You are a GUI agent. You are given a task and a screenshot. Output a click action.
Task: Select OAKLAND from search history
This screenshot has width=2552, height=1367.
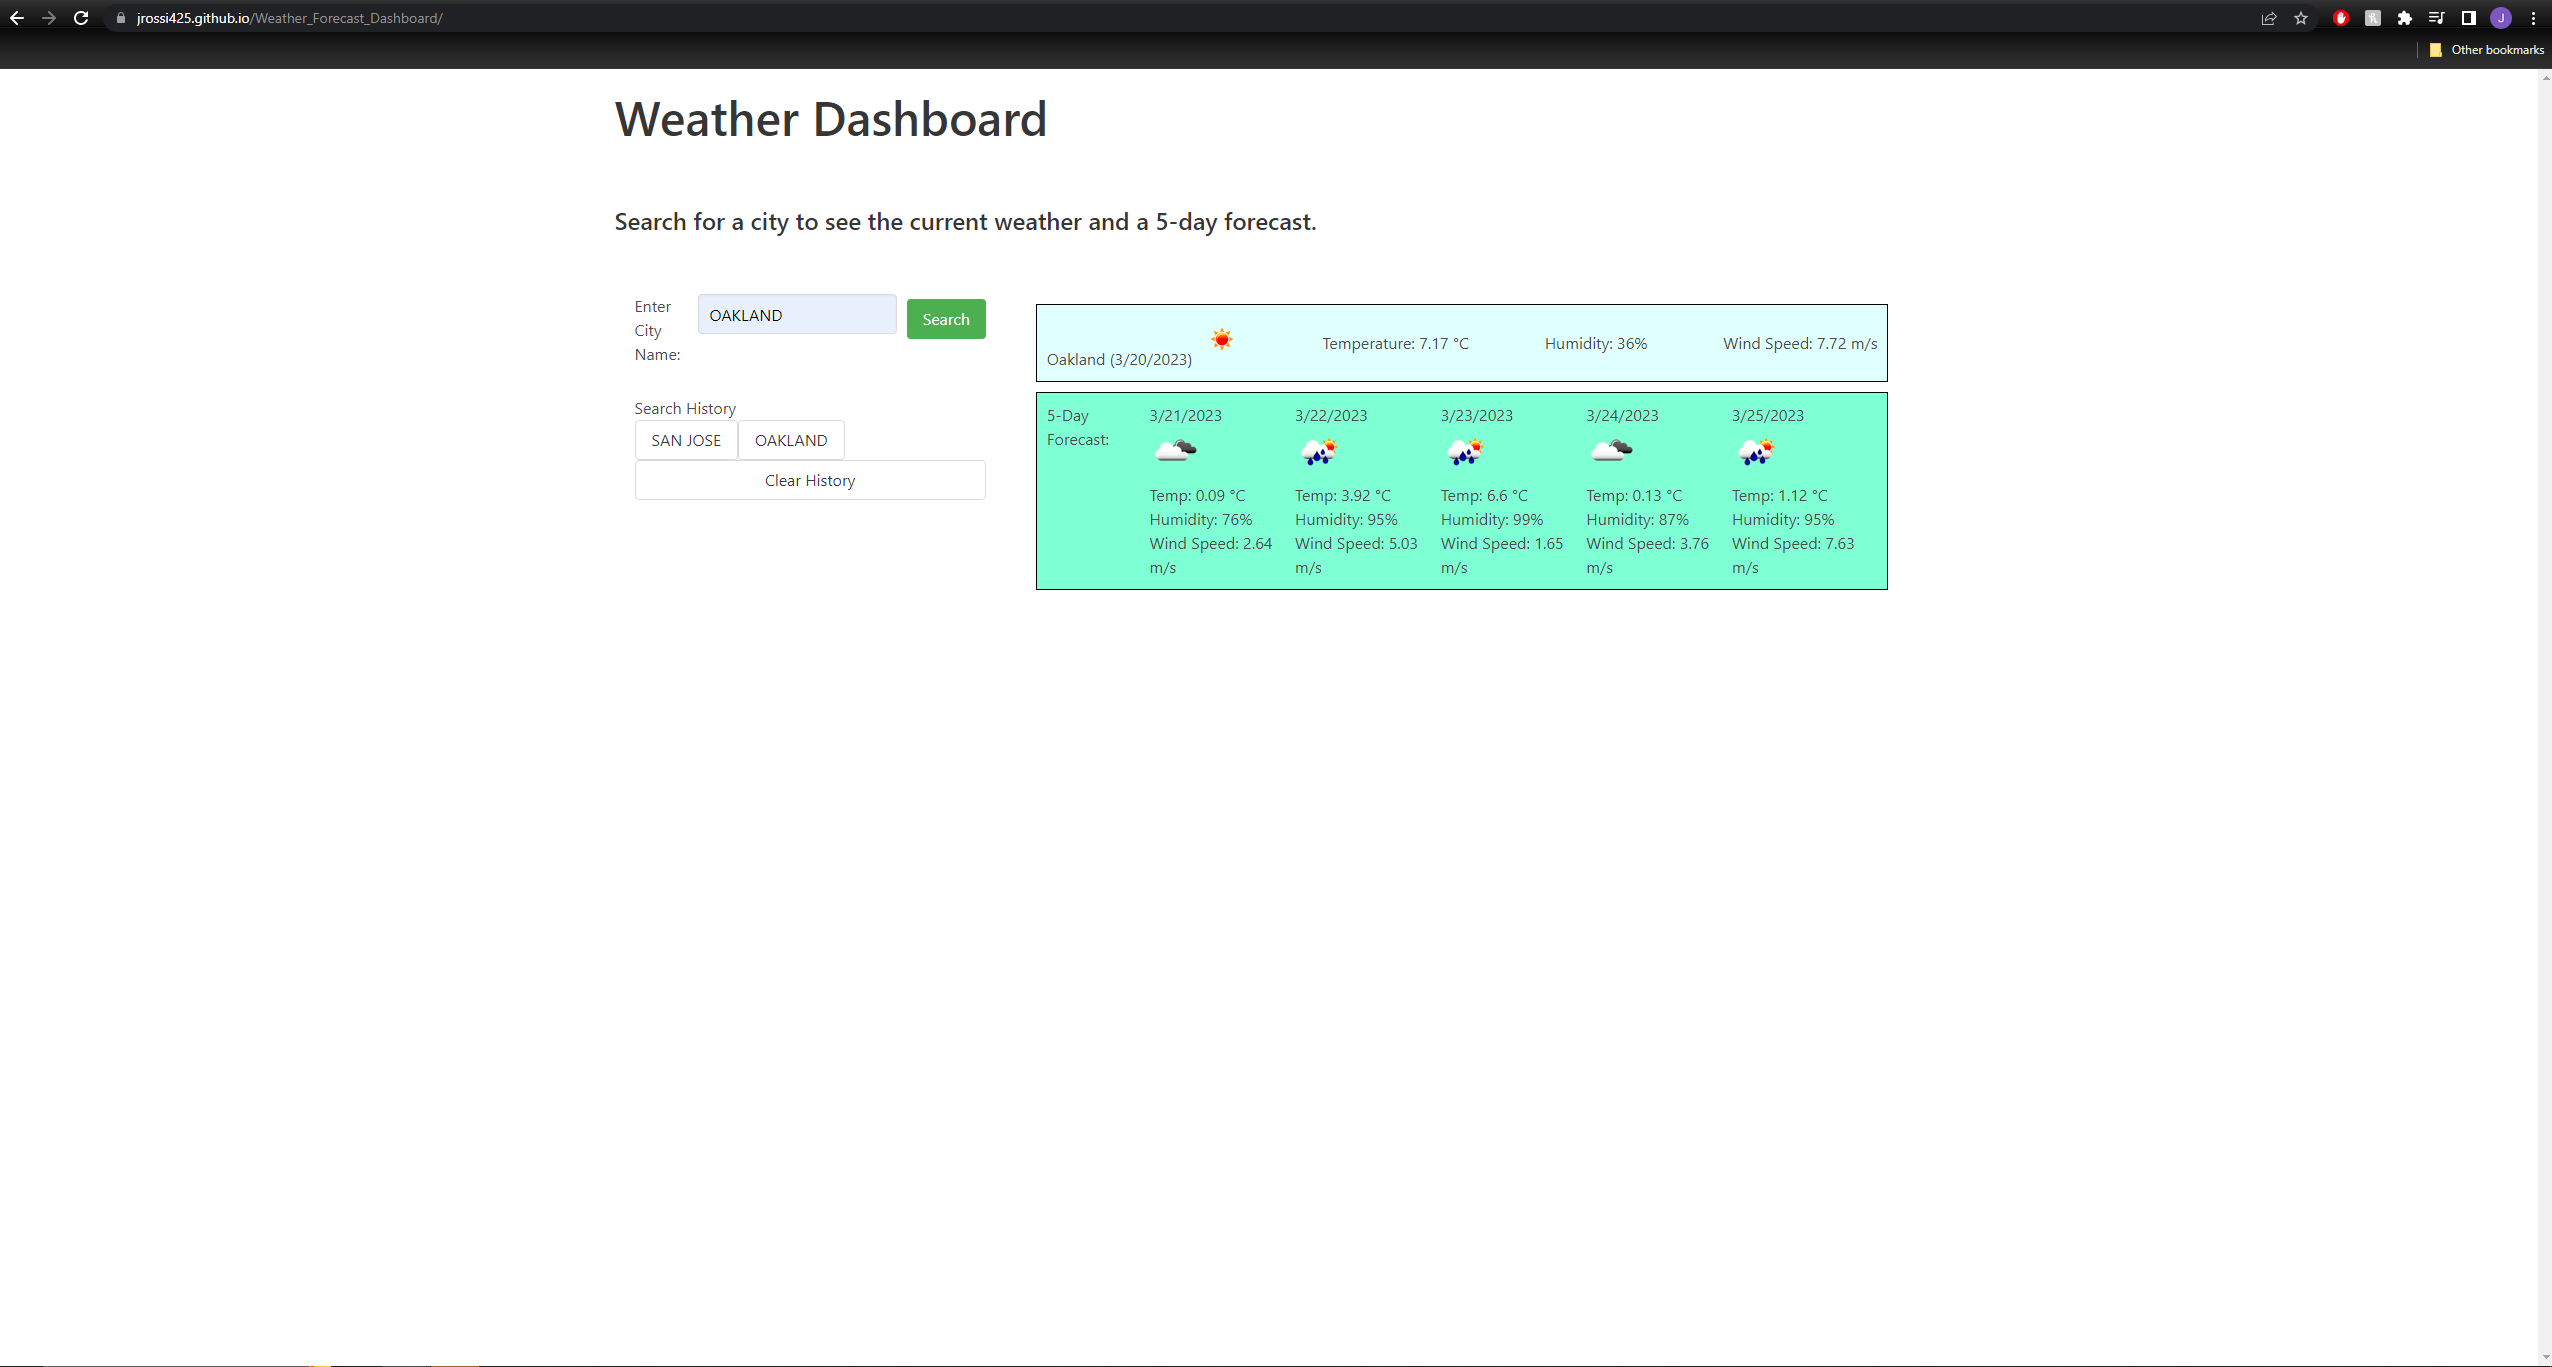click(x=791, y=440)
